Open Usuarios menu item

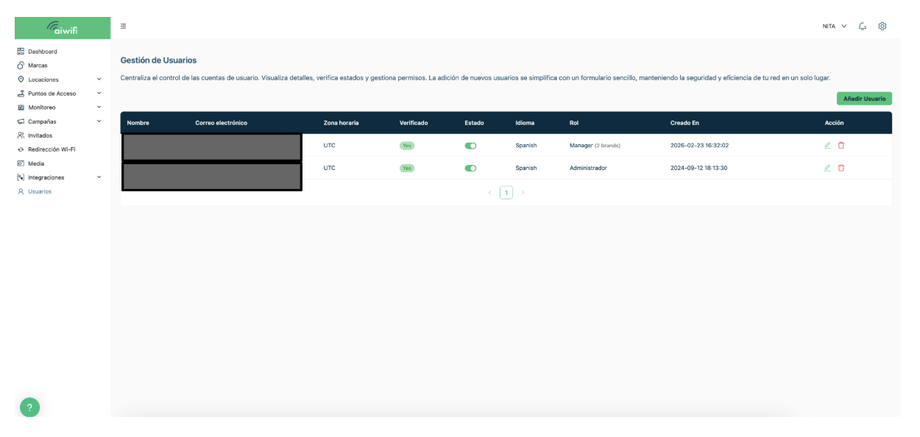[x=39, y=191]
